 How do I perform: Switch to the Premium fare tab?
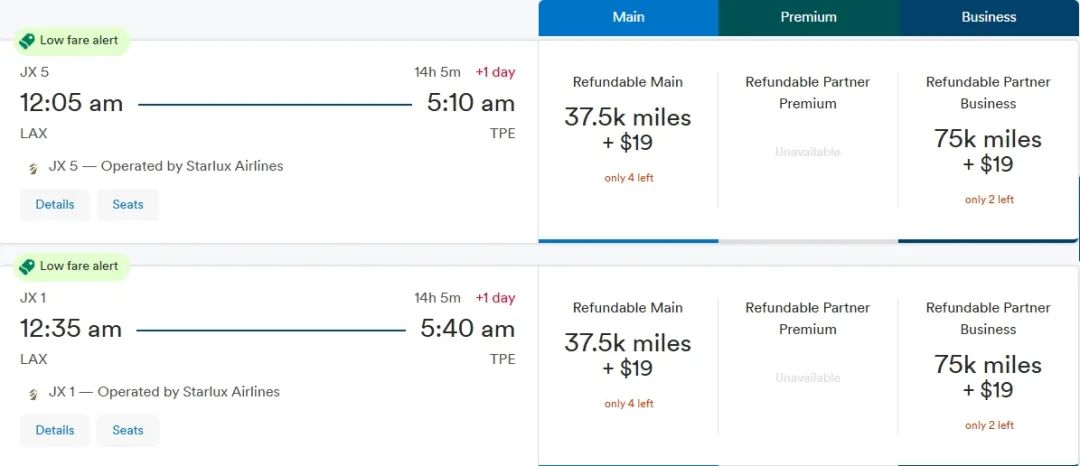point(808,17)
